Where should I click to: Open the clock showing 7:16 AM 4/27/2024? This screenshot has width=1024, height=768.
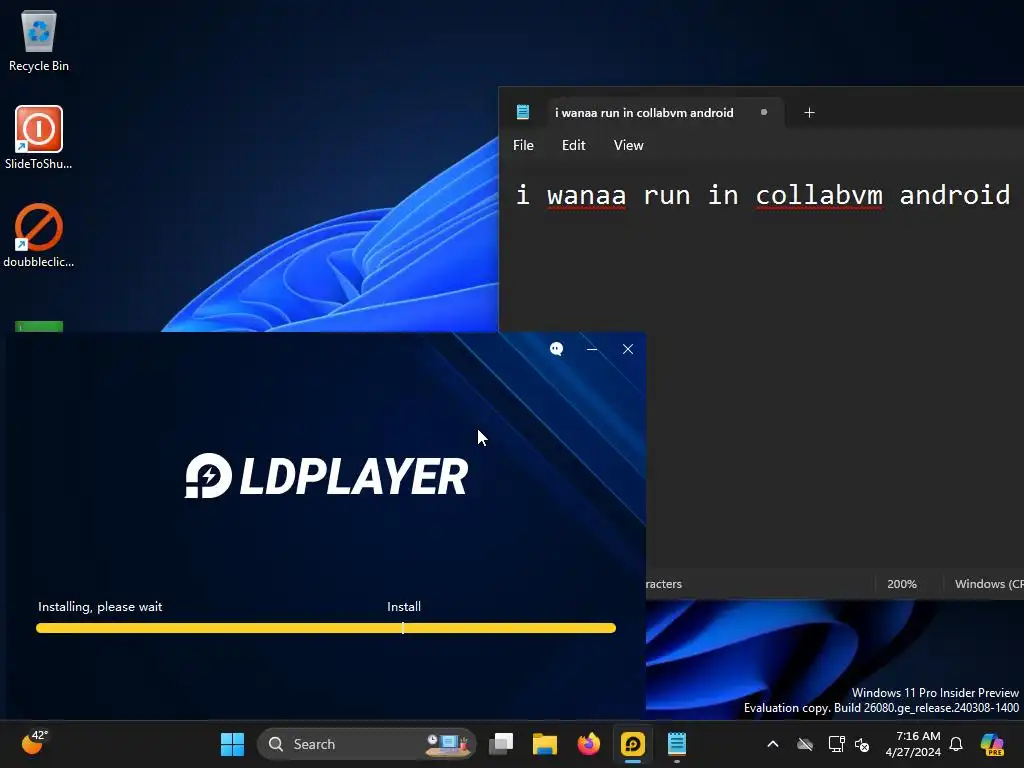coord(913,744)
